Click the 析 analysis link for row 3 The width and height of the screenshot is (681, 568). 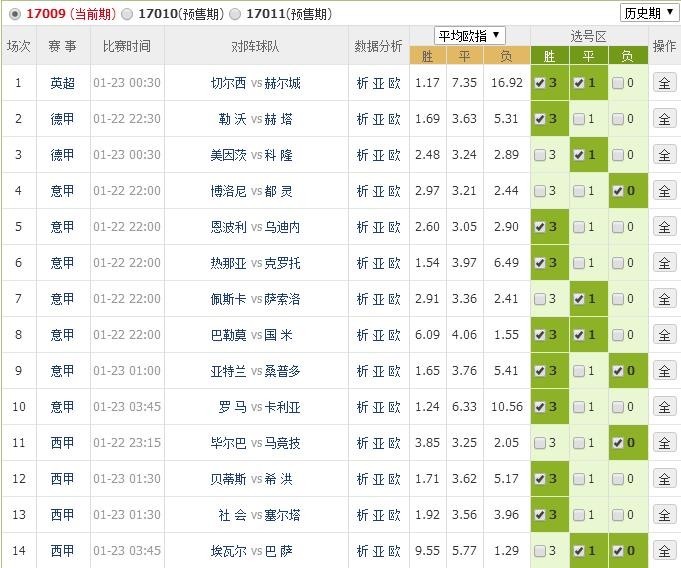[363, 155]
